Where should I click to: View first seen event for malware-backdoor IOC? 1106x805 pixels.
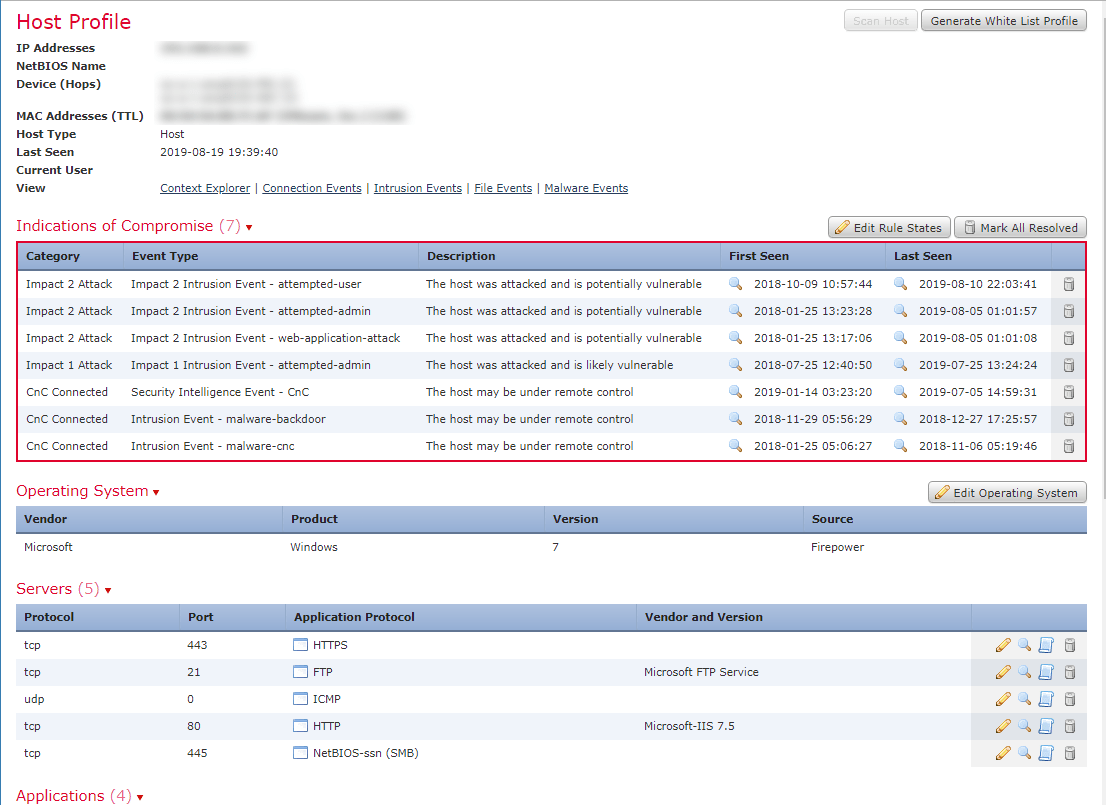(736, 419)
